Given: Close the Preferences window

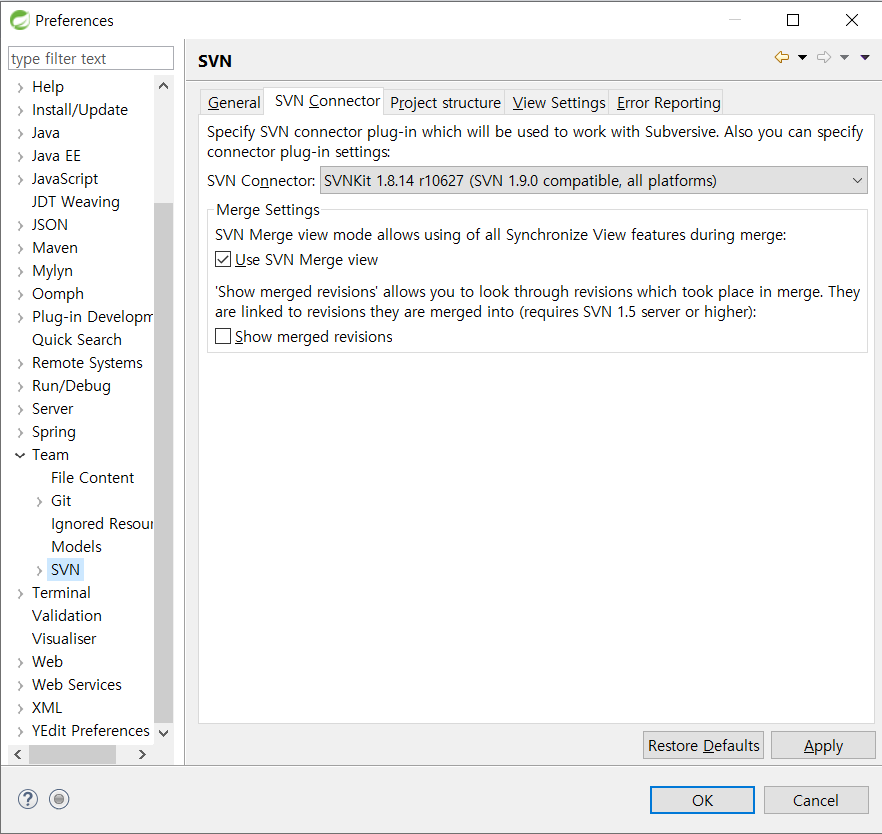Looking at the screenshot, I should pos(852,20).
